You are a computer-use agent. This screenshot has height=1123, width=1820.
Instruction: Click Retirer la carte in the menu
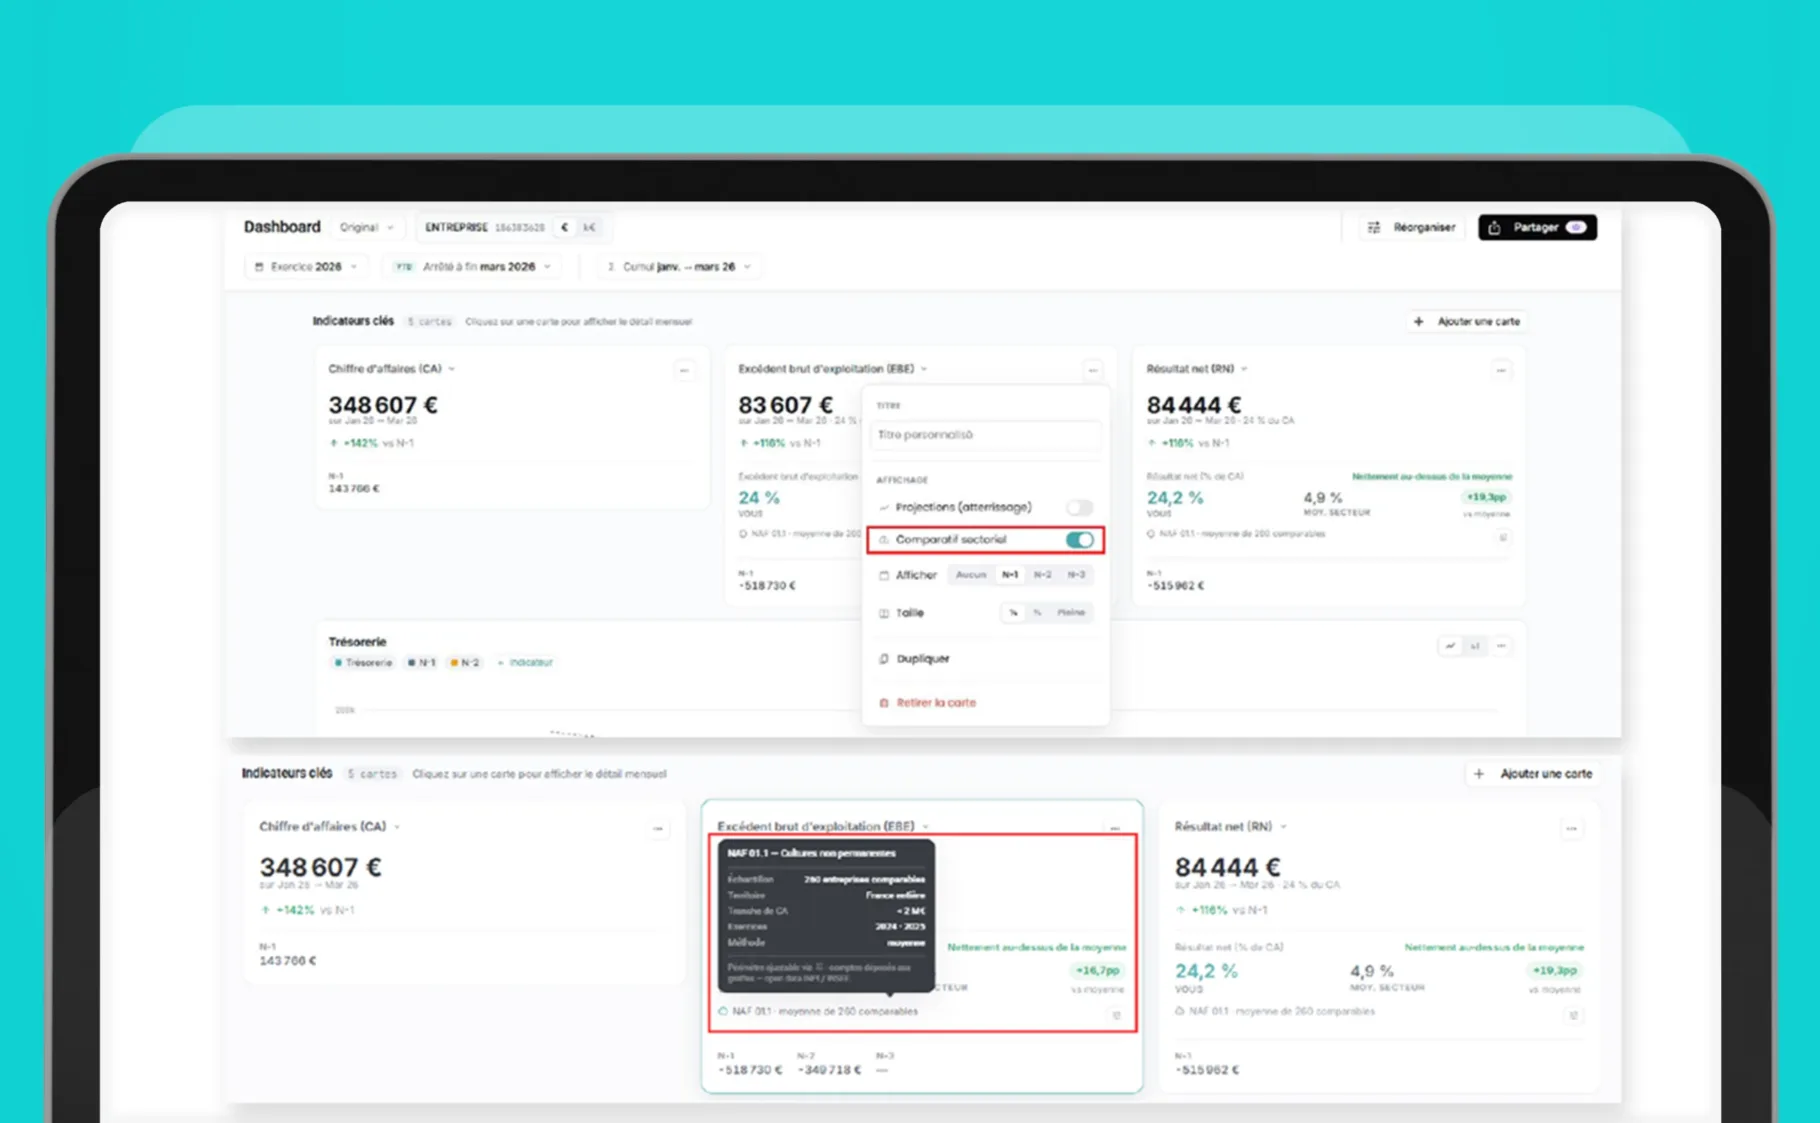click(x=936, y=703)
